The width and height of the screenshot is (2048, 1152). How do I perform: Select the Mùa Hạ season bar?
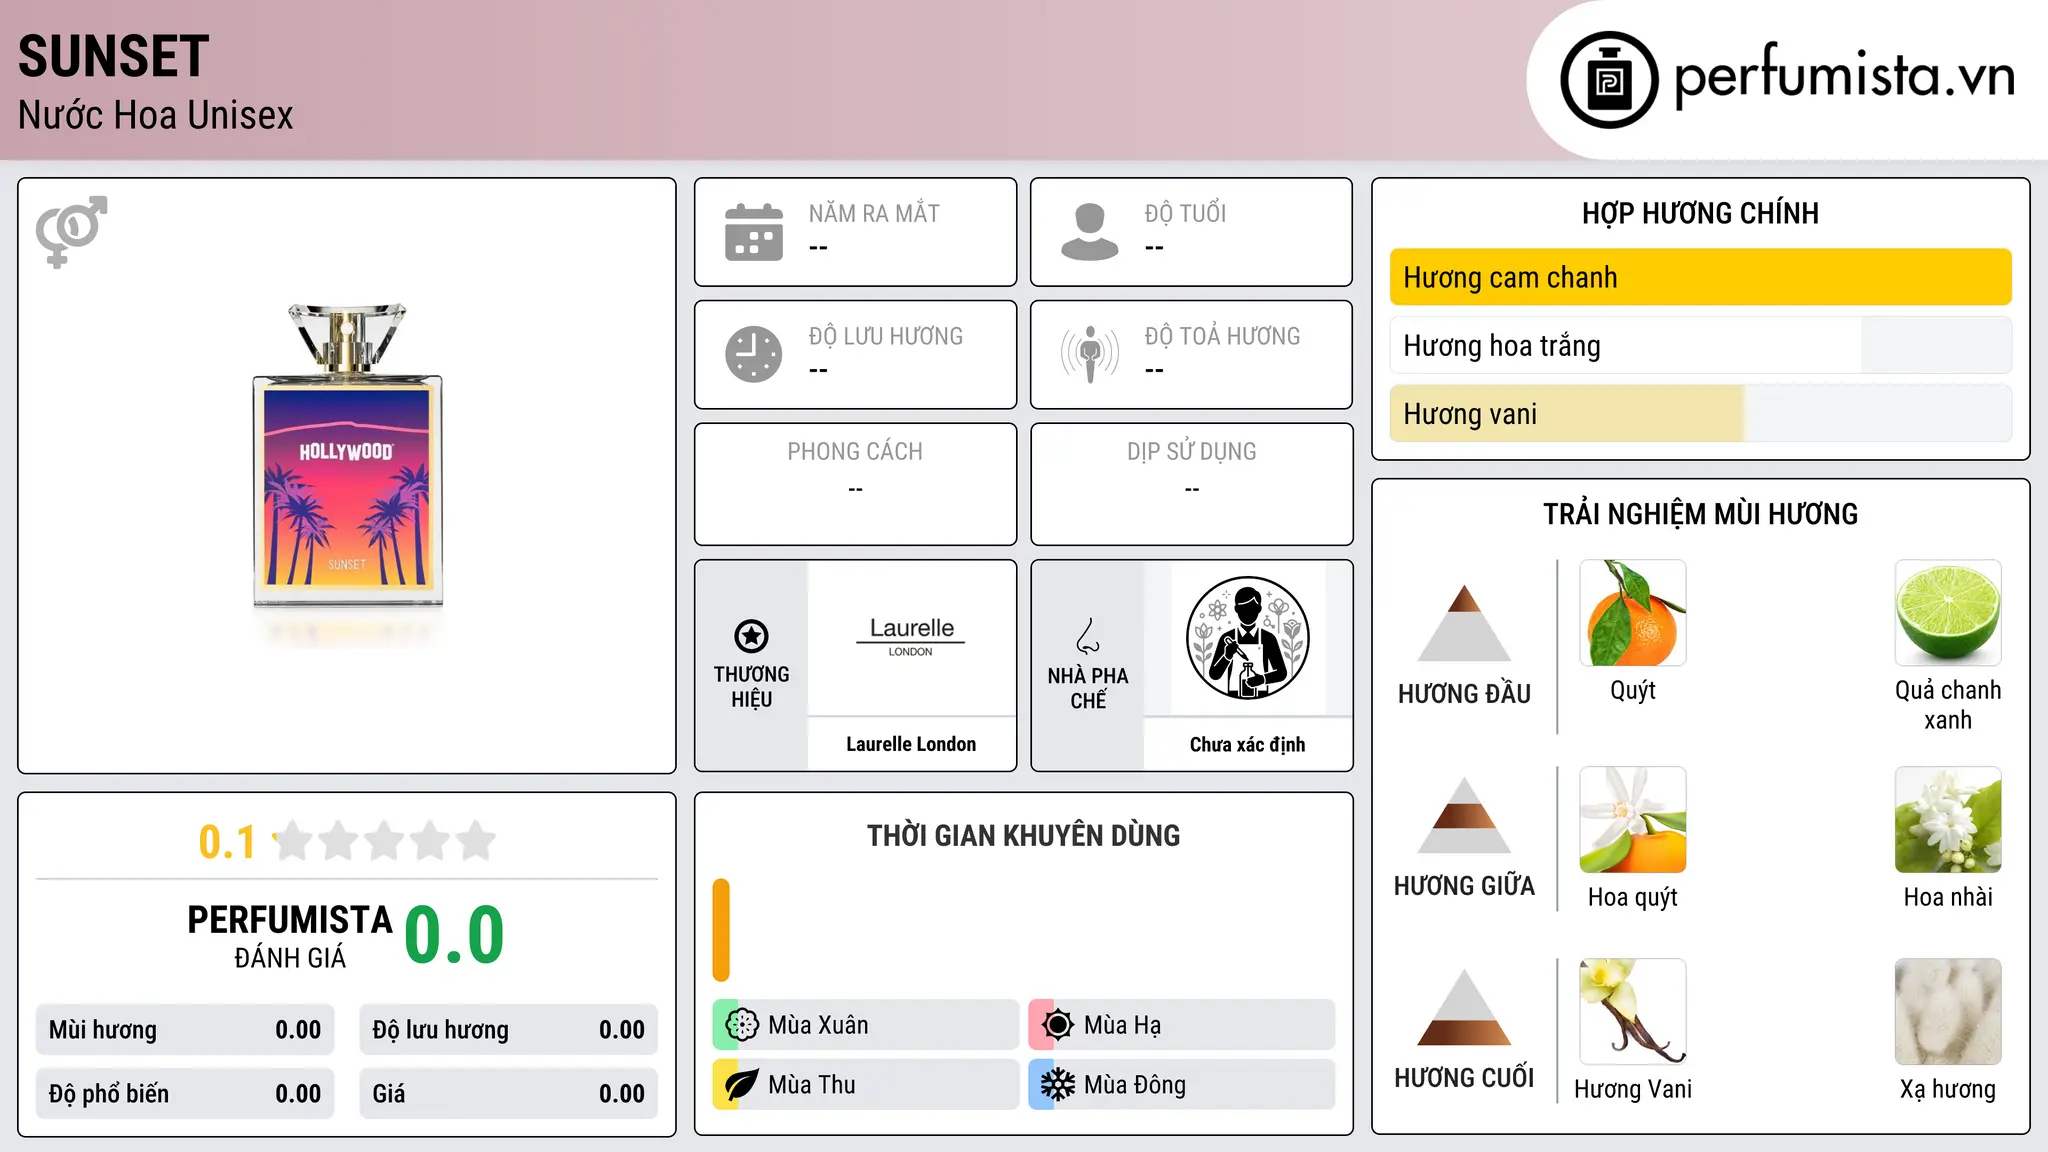coord(1181,1025)
